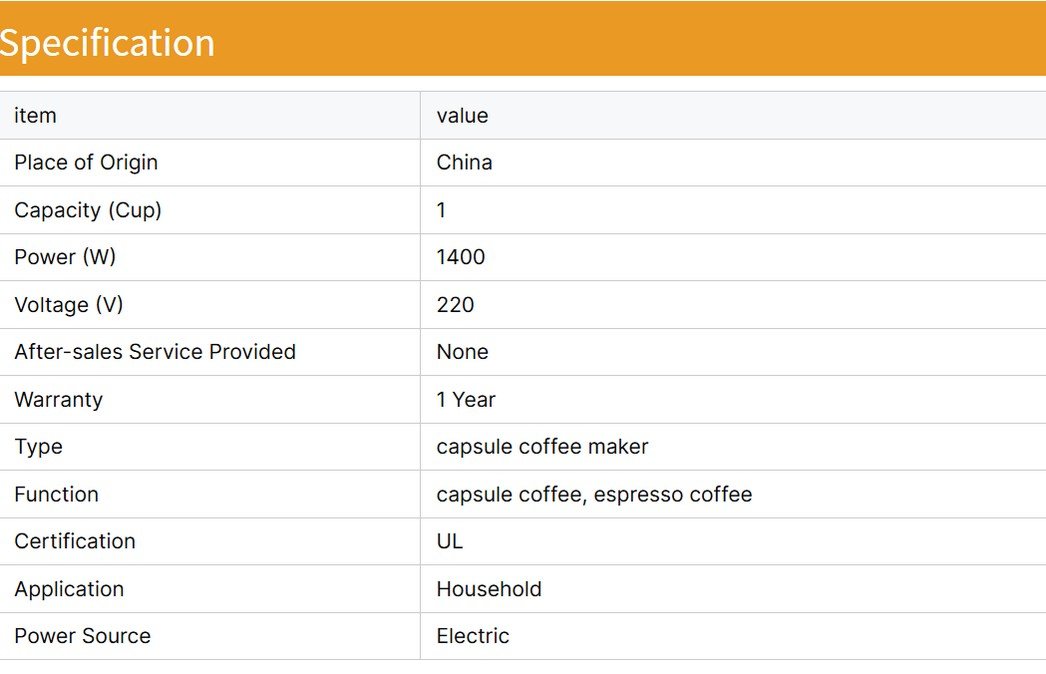Click the China value cell
Viewport: 1046px width, 674px height.
click(464, 163)
